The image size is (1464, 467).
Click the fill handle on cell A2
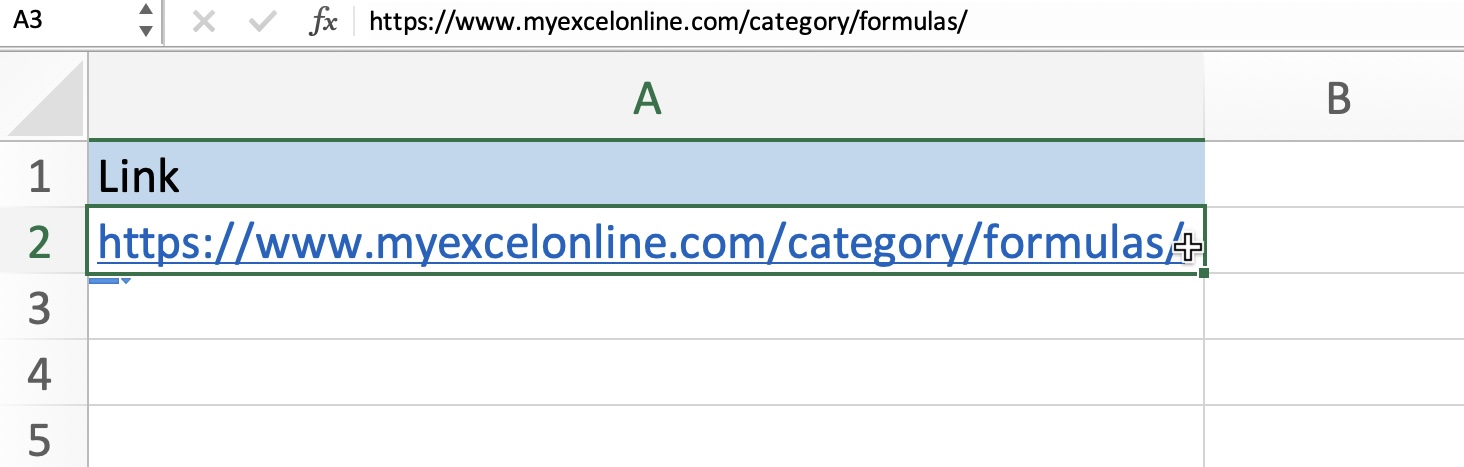click(1203, 273)
